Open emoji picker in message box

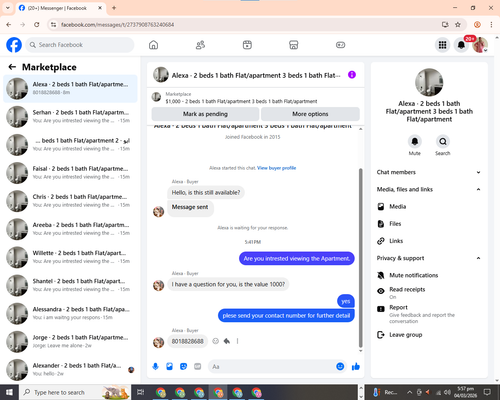(340, 367)
